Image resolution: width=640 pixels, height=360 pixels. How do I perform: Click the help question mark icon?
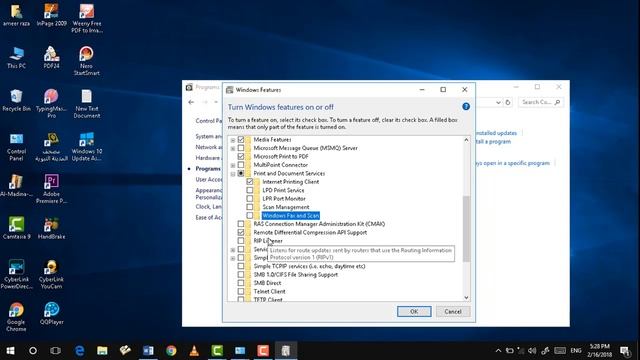pos(466,107)
